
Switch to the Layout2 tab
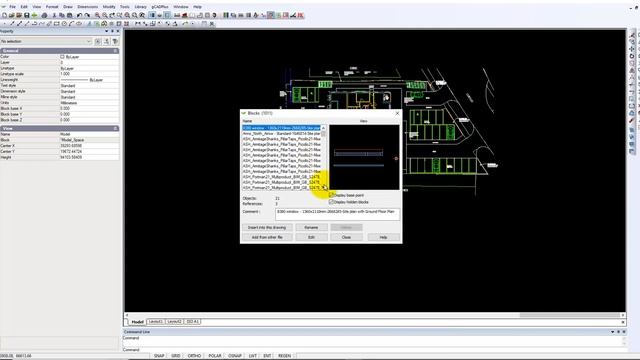[175, 322]
